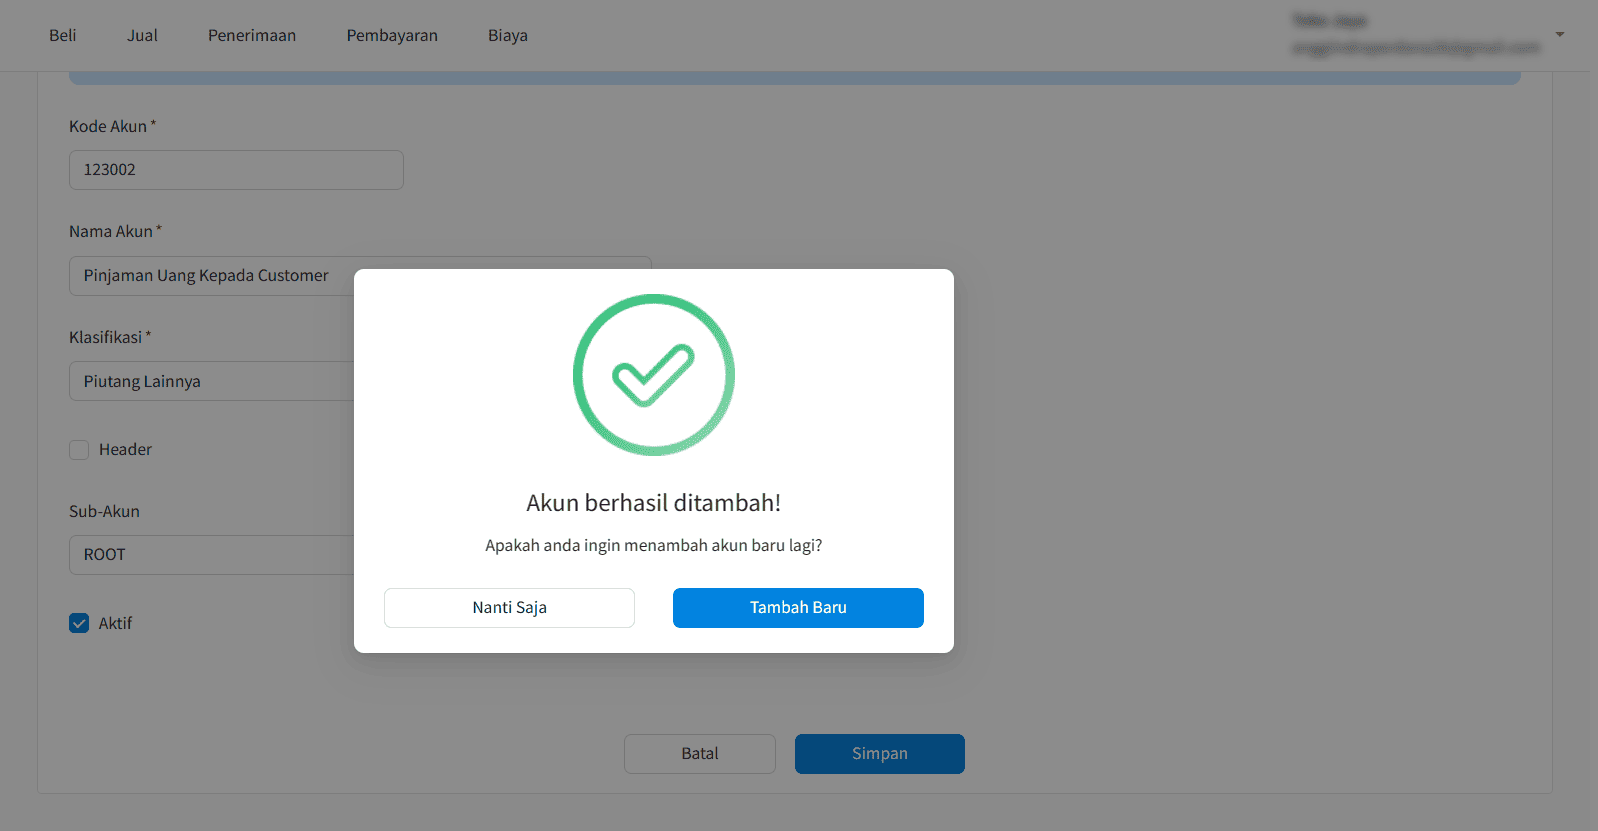Open the Penerimaan menu
Screen dimensions: 1598x831
[x=252, y=35]
